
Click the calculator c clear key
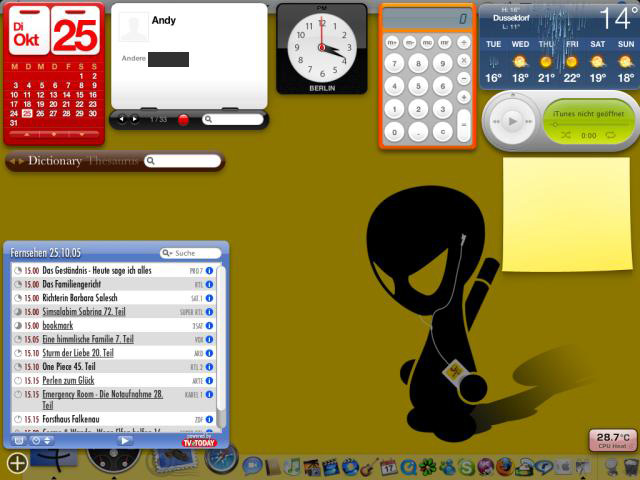pos(443,132)
